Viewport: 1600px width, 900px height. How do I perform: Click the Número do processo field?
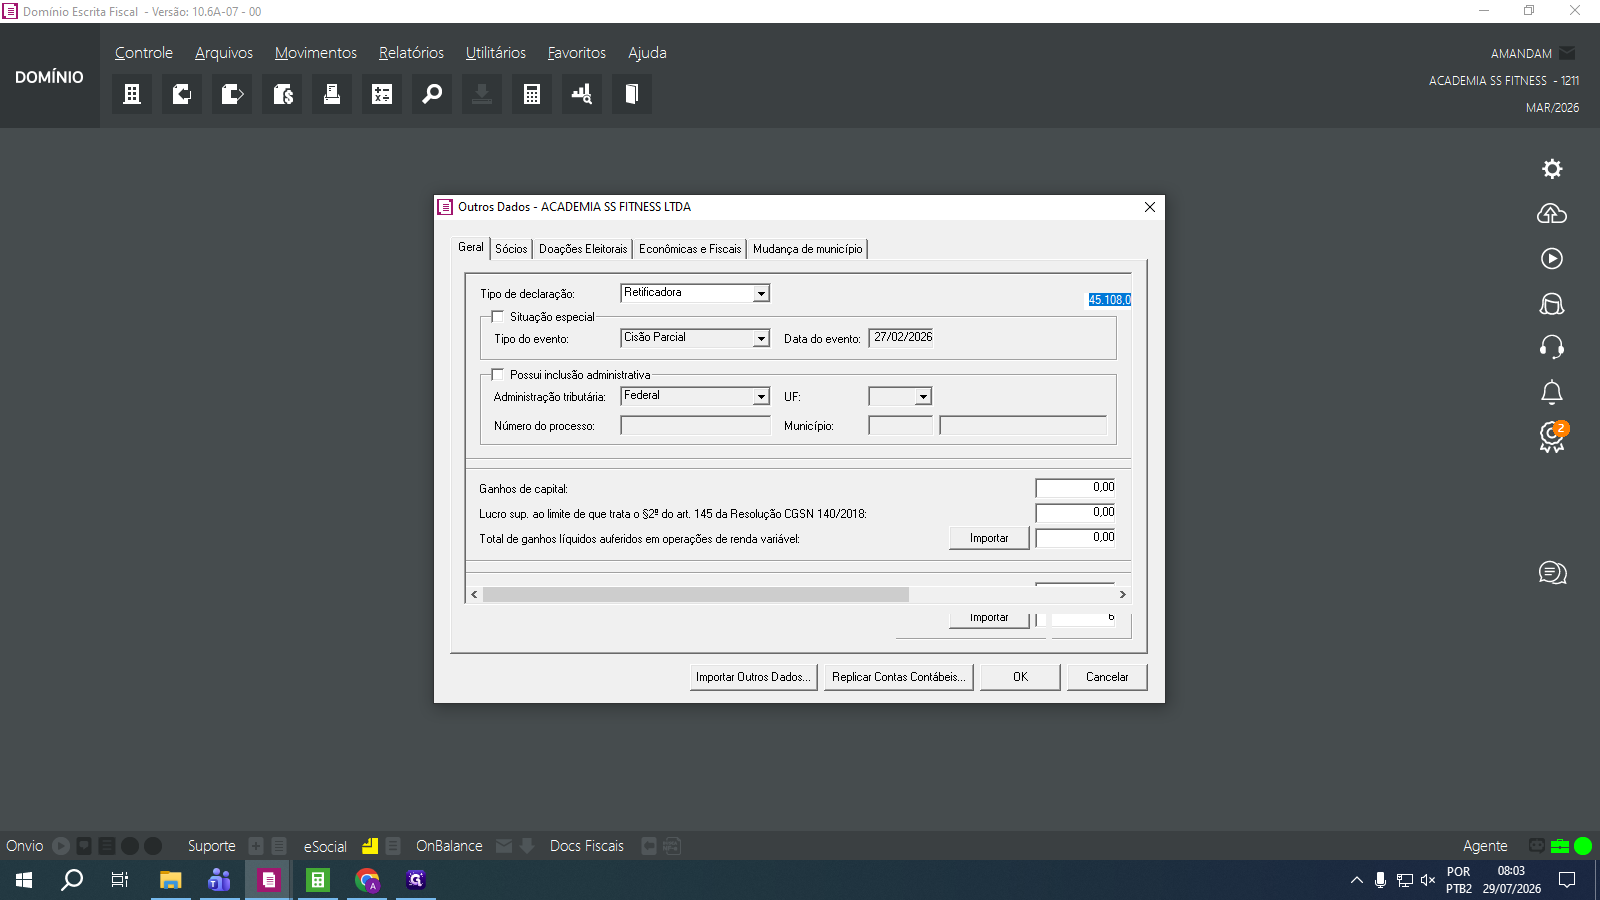pyautogui.click(x=695, y=426)
